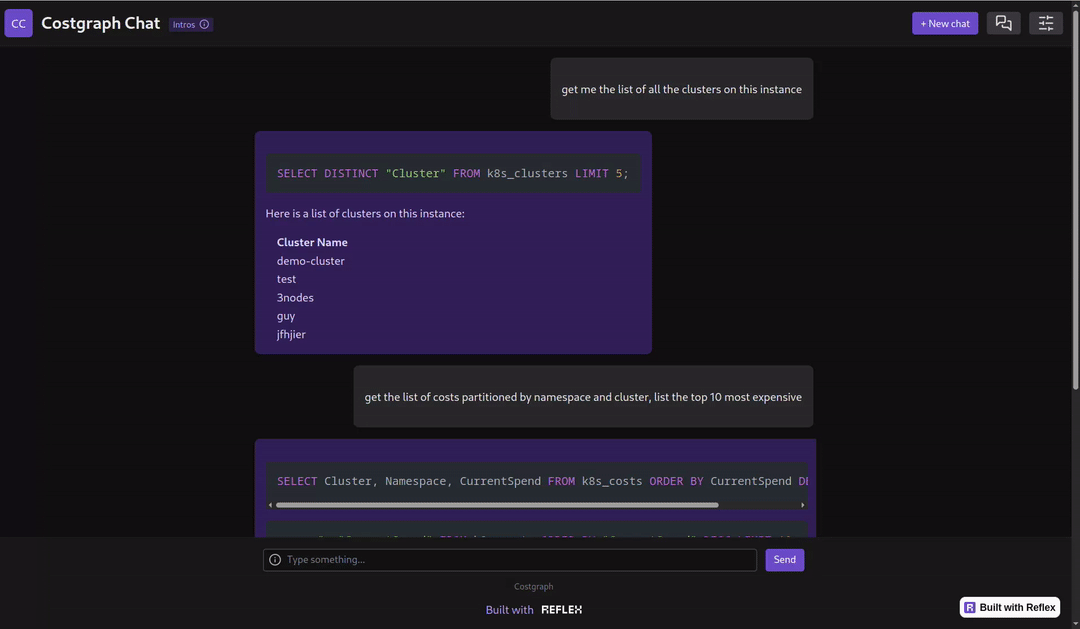This screenshot has width=1080, height=629.
Task: Select the SELECT DISTINCT SQL code block
Action: (451, 173)
